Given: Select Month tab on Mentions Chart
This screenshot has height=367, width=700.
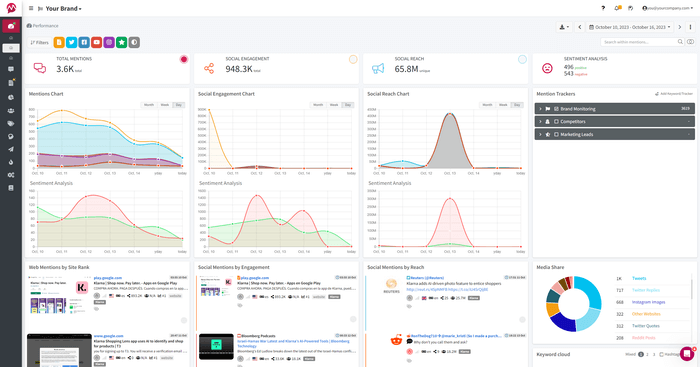Looking at the screenshot, I should click(149, 105).
